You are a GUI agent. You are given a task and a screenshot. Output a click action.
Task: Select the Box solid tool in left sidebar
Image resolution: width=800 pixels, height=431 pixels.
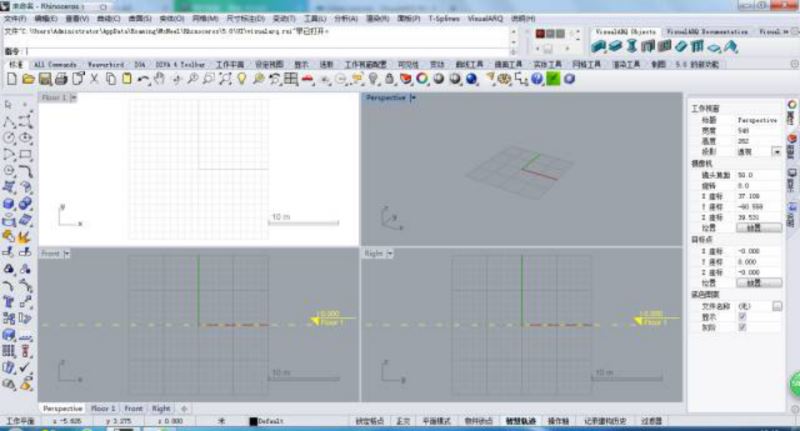point(9,204)
